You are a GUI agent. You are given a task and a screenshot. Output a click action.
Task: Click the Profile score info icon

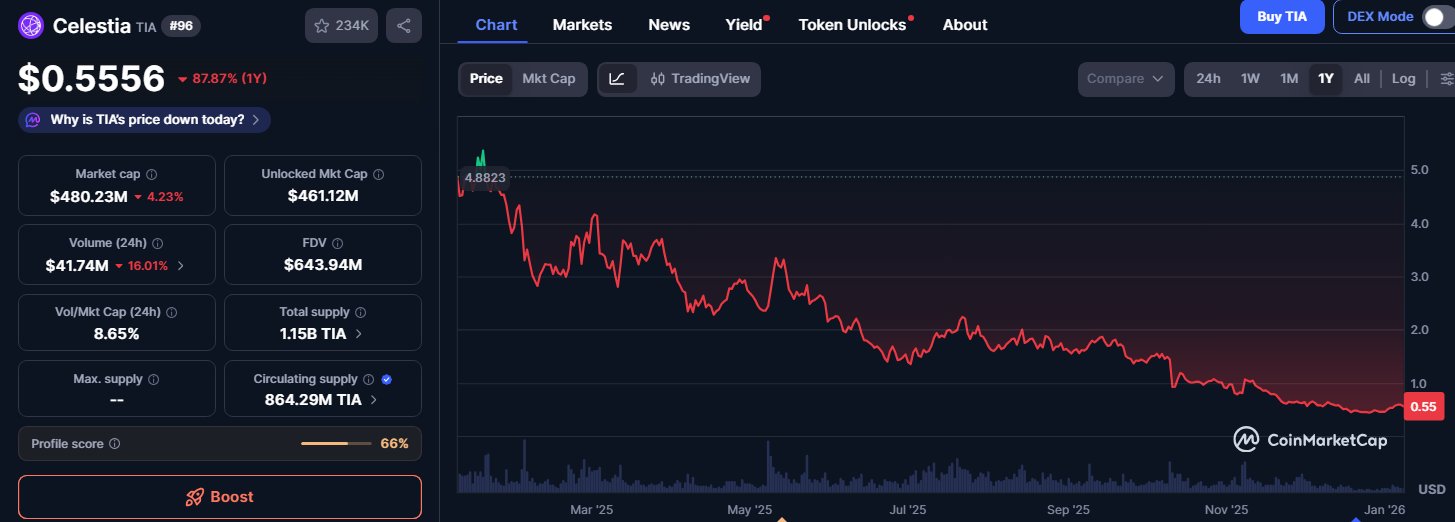pyautogui.click(x=115, y=444)
